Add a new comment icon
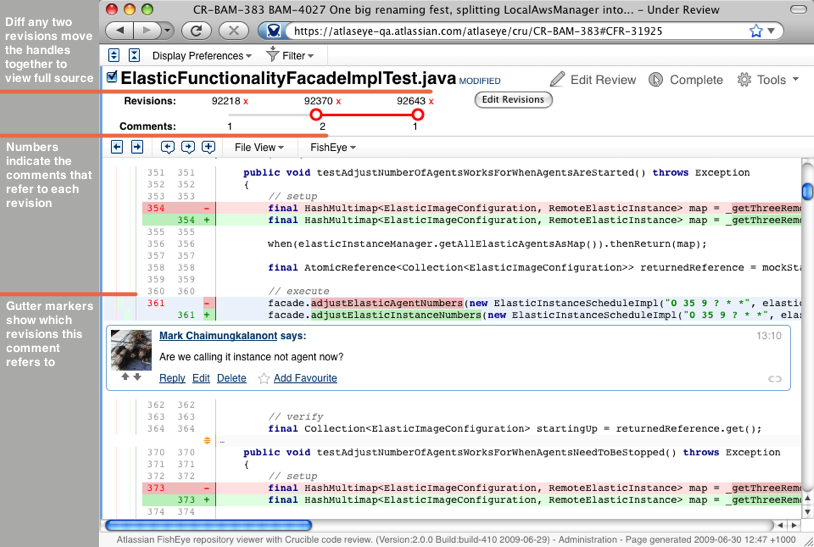This screenshot has height=547, width=814. pyautogui.click(x=208, y=147)
